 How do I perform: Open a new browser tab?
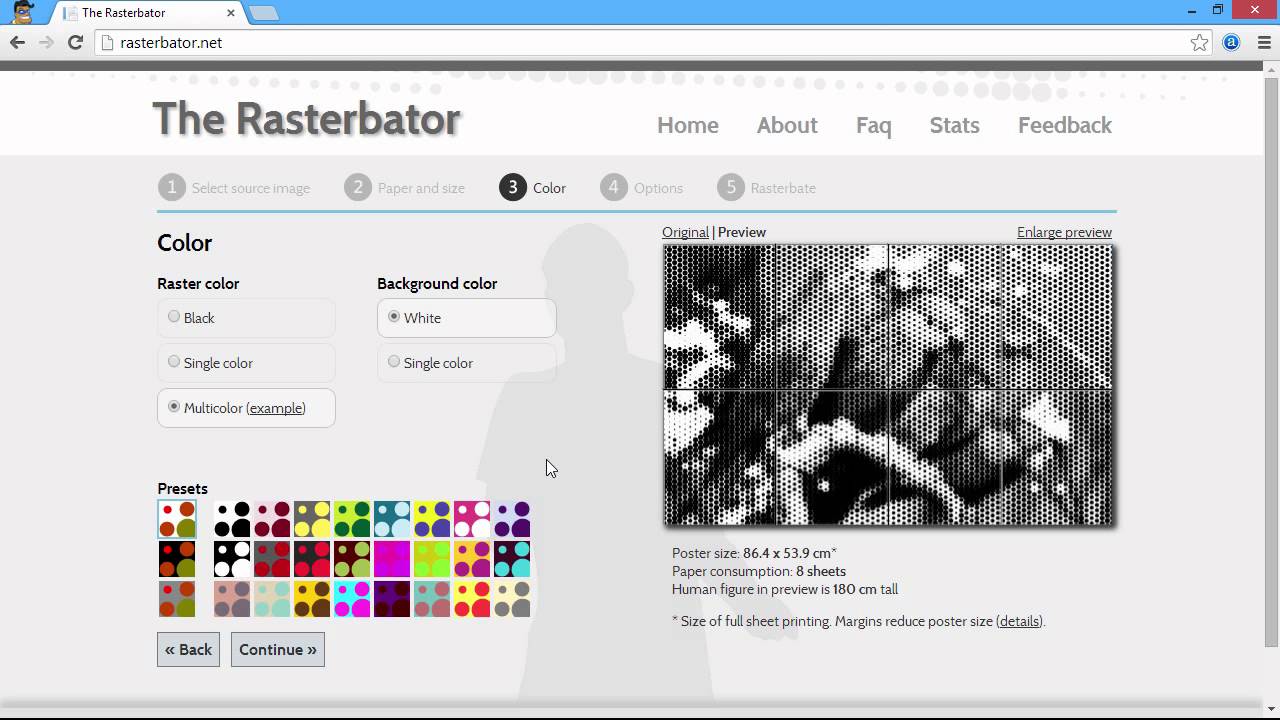click(x=263, y=13)
